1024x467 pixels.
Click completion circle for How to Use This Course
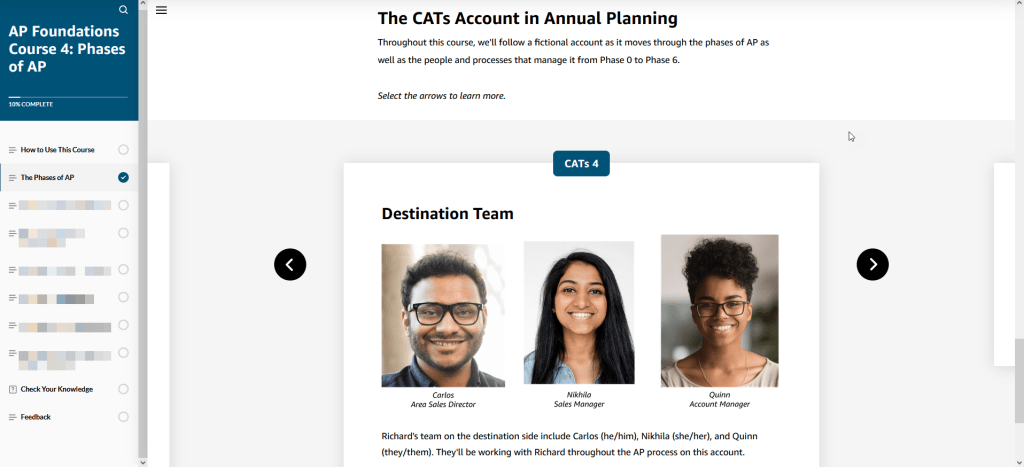[123, 150]
